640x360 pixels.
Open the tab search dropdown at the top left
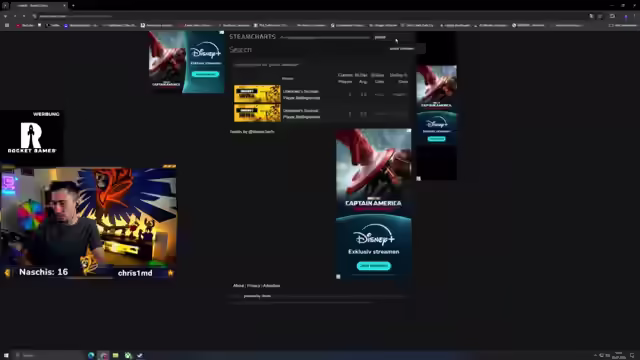point(5,6)
